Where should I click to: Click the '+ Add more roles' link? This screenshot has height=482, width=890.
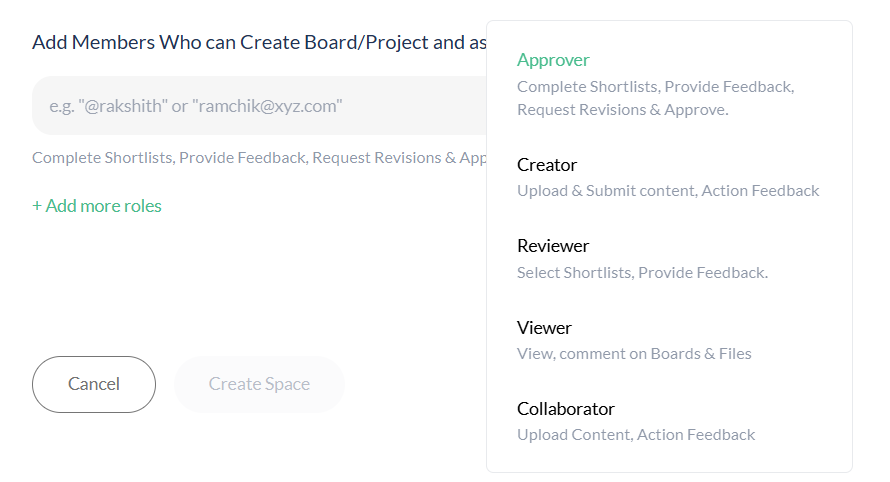coord(97,206)
